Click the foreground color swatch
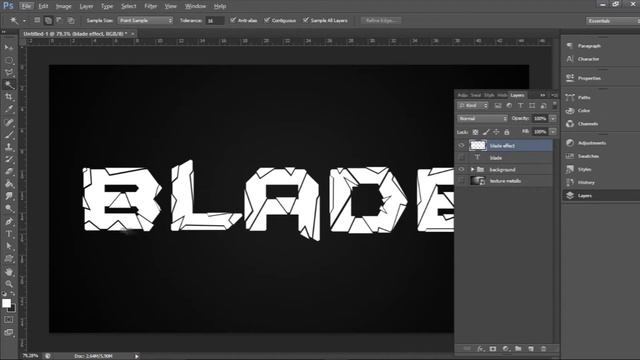 click(x=6, y=303)
